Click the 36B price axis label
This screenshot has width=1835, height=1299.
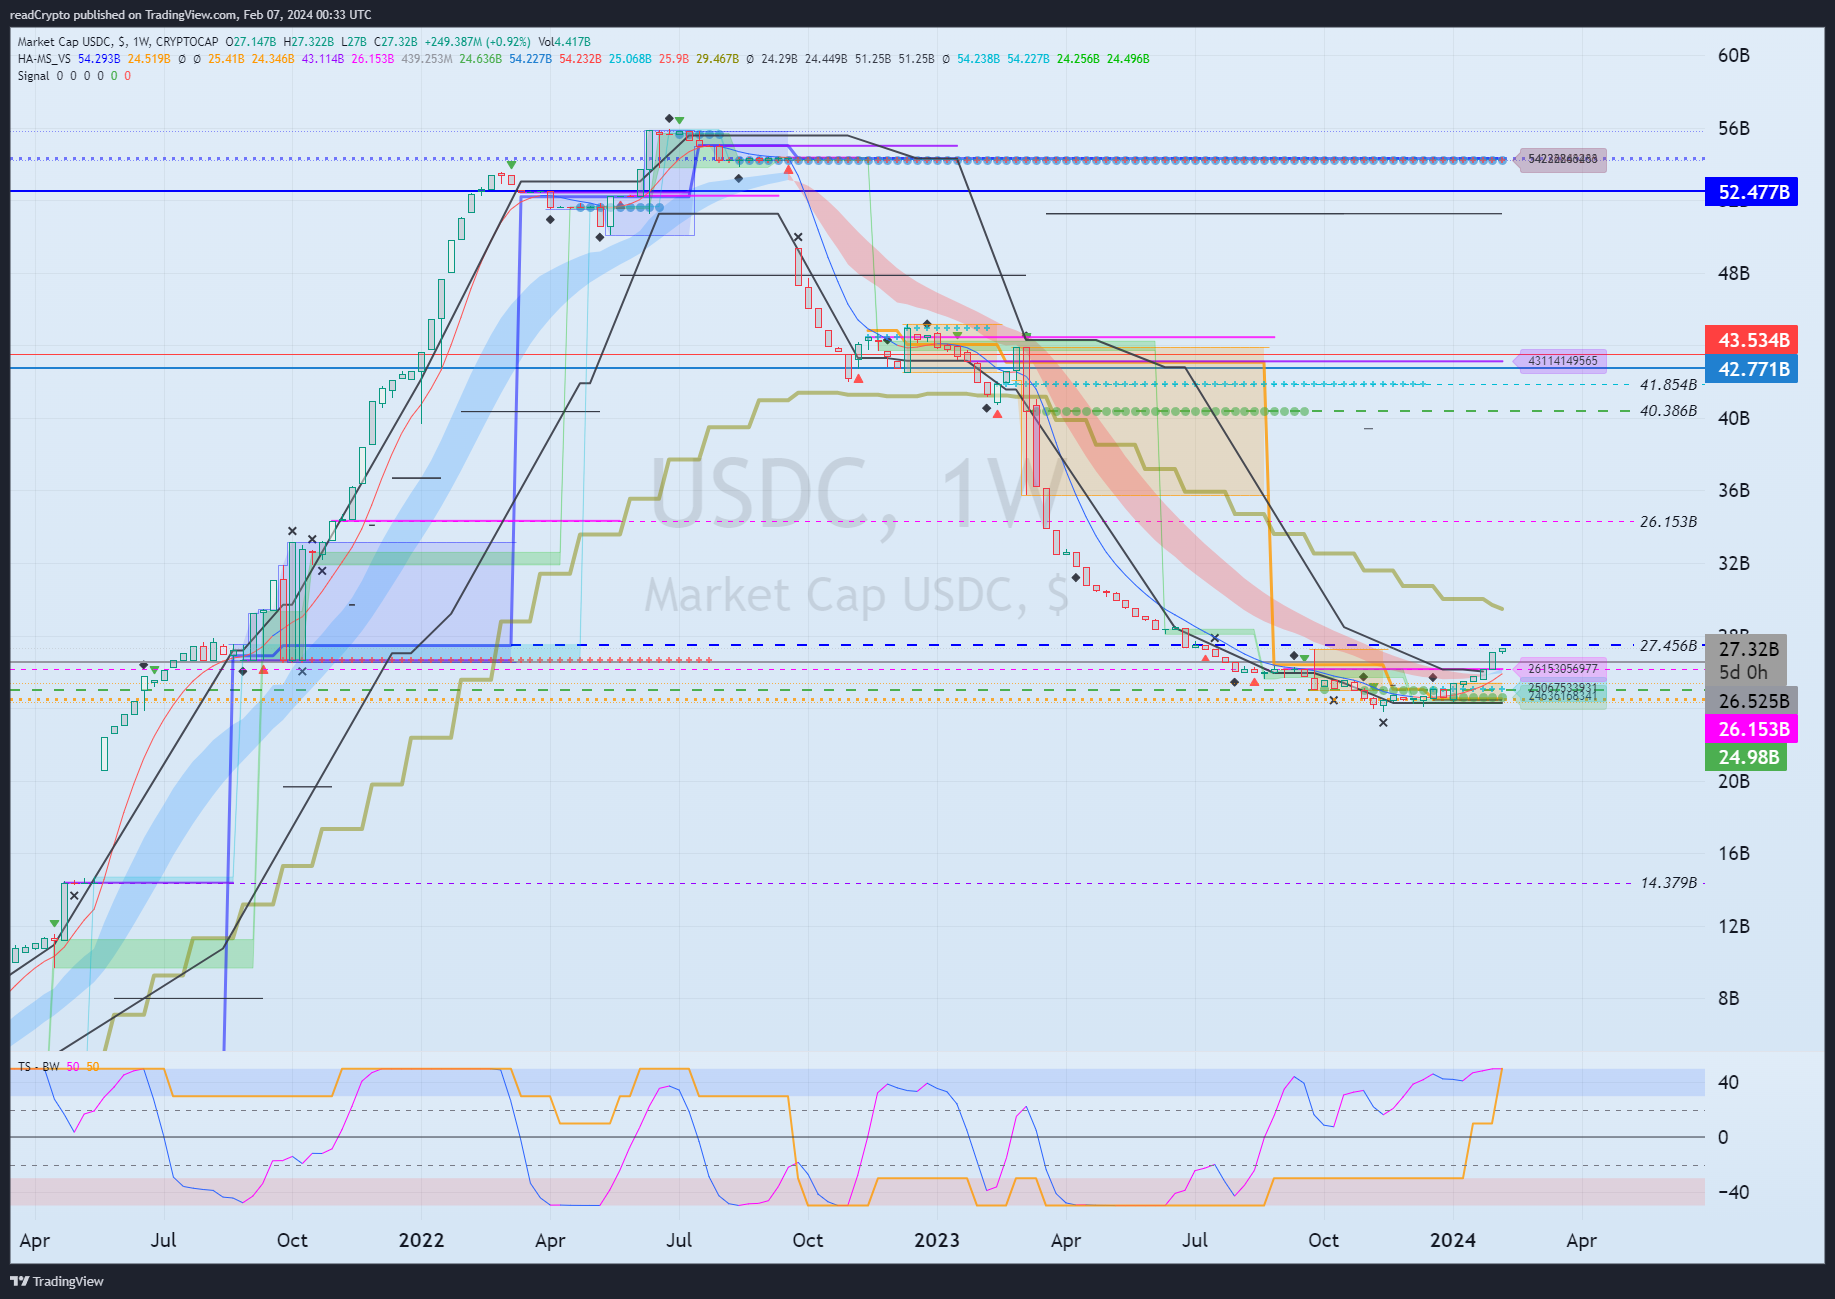click(1733, 490)
